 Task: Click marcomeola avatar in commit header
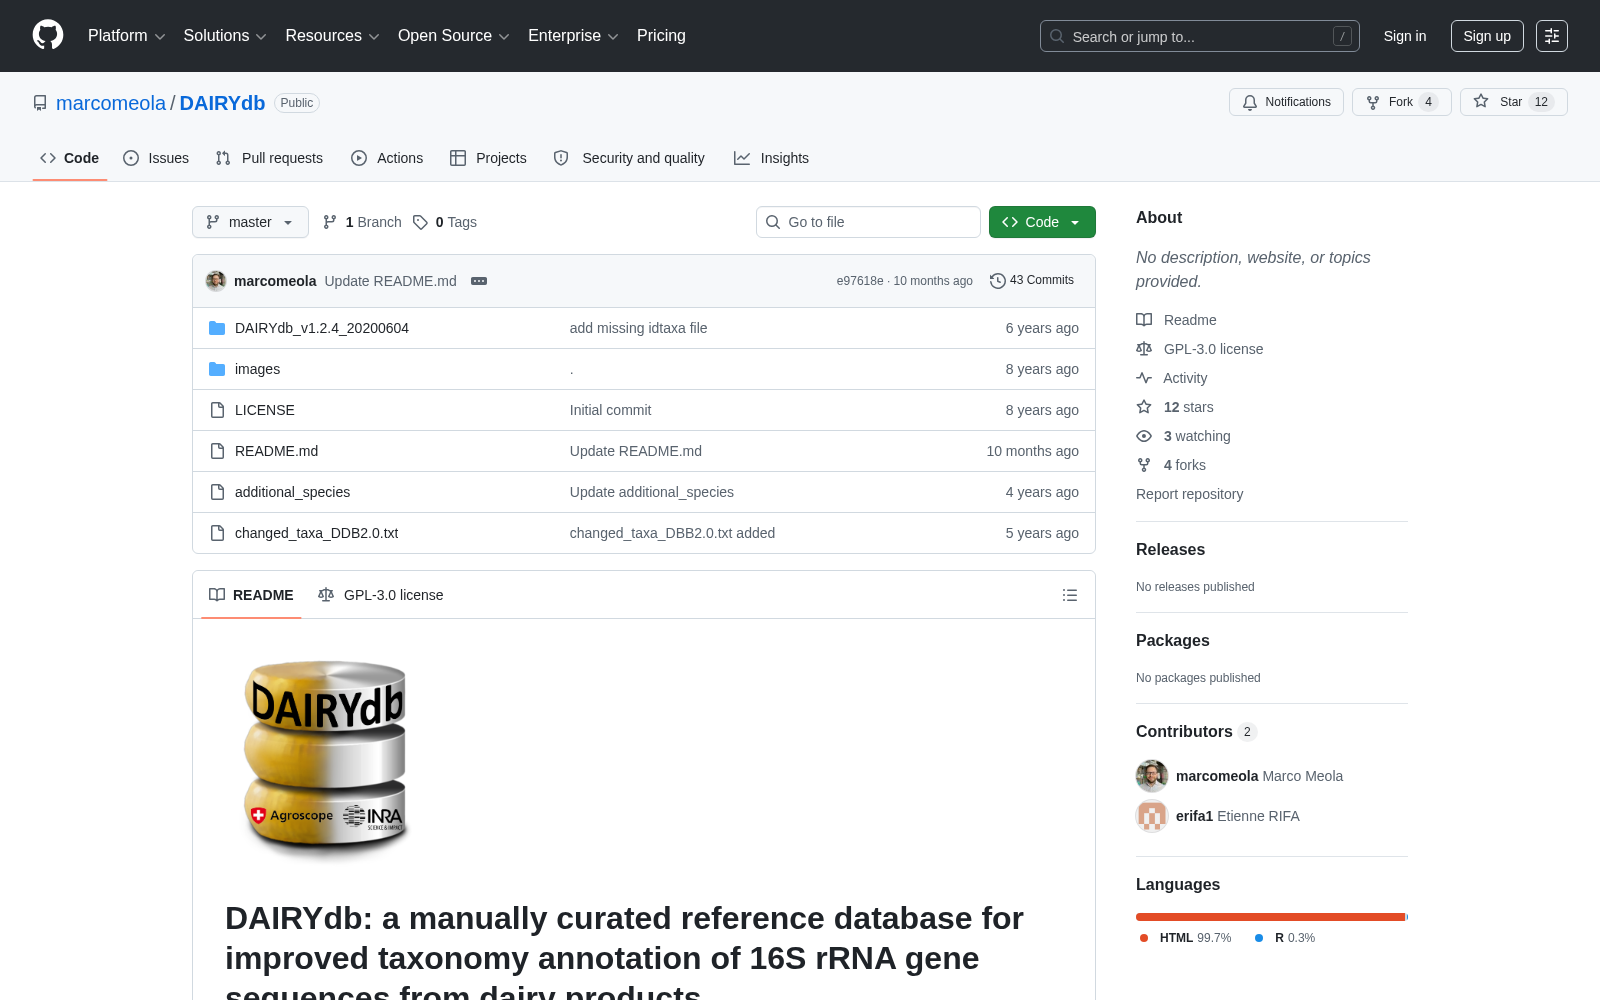(216, 281)
